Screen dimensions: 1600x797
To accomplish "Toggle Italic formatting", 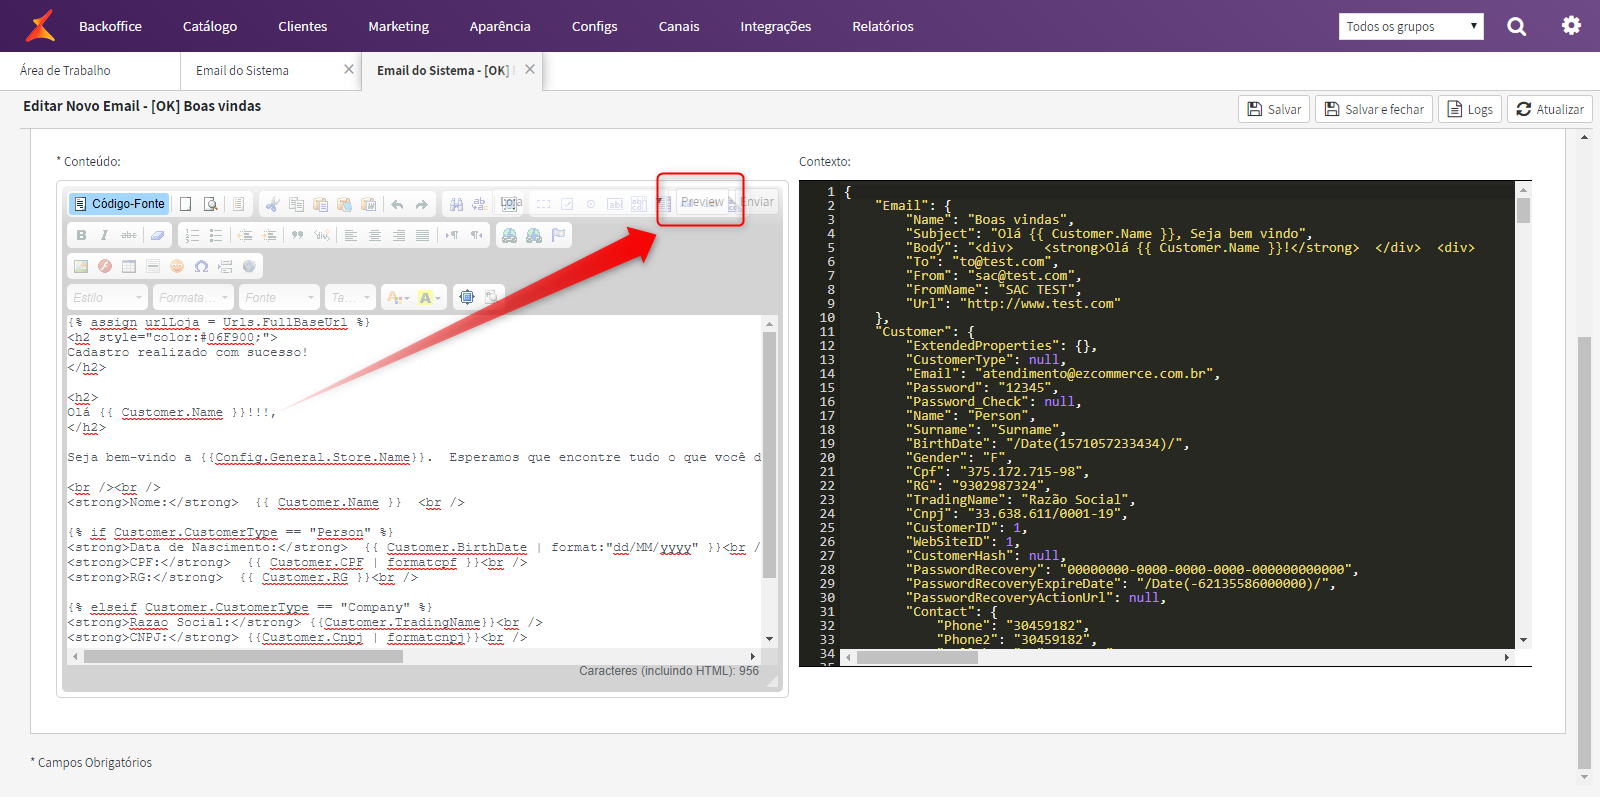I will pos(104,235).
